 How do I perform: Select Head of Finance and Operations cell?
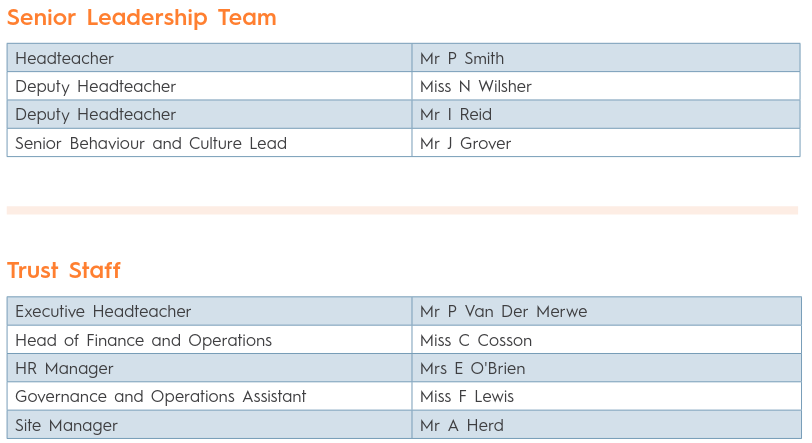[144, 340]
